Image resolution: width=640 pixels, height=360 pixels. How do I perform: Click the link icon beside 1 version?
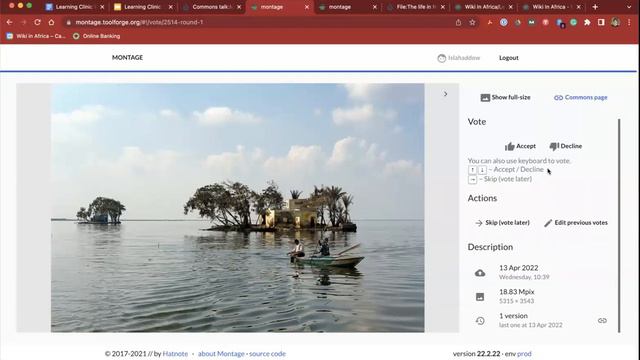[602, 320]
